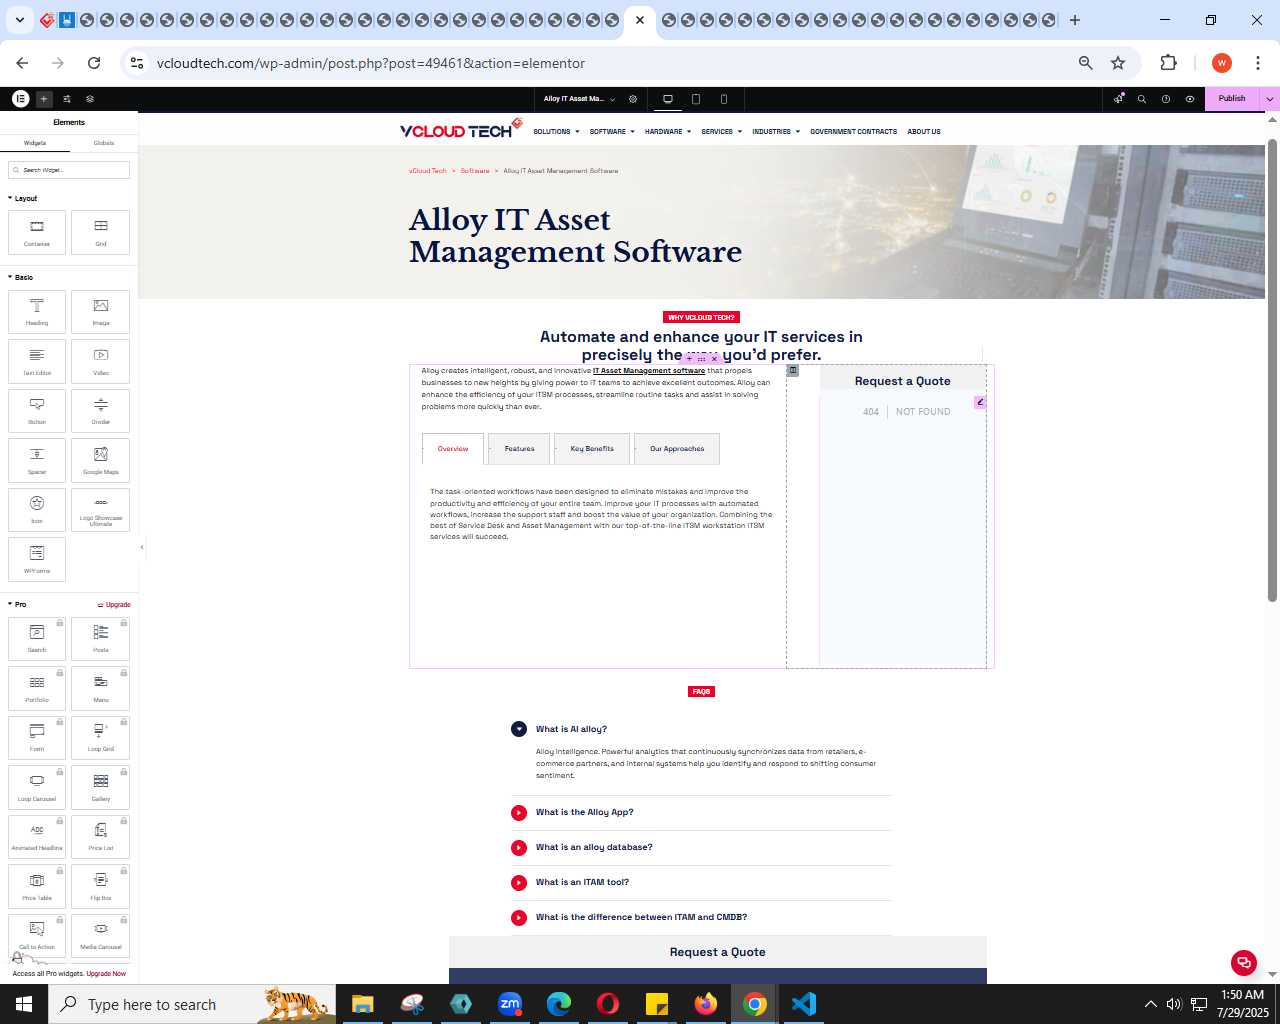Click Government Contracts menu item
The height and width of the screenshot is (1024, 1280).
tap(853, 131)
